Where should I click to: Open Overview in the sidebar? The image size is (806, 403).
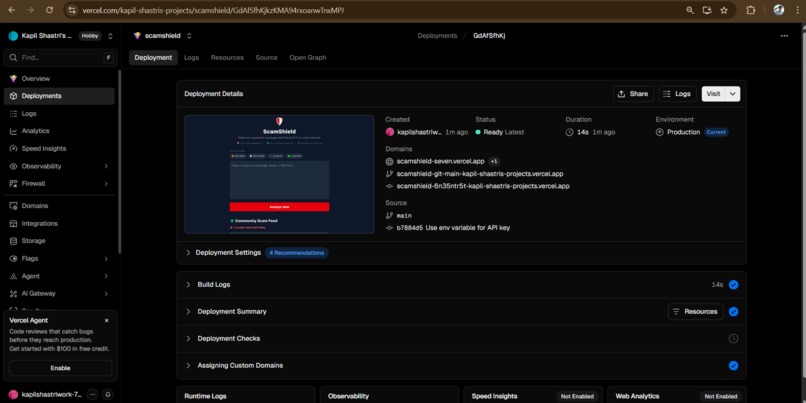tap(59, 79)
